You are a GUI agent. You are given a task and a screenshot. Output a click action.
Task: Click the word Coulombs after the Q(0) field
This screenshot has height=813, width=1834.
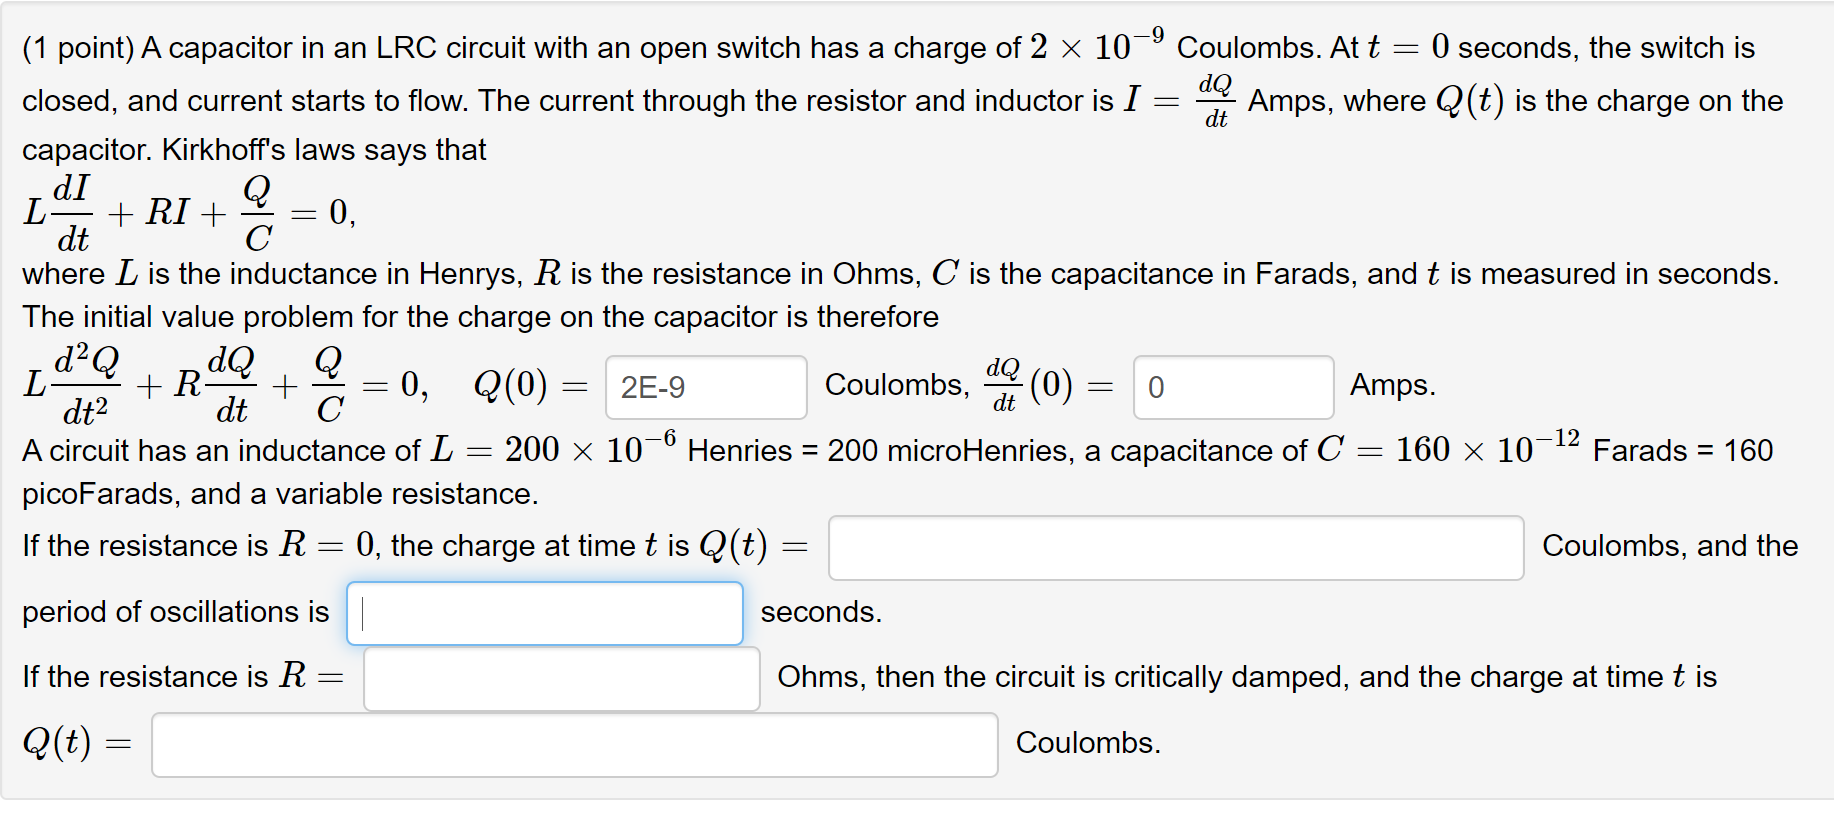point(893,385)
